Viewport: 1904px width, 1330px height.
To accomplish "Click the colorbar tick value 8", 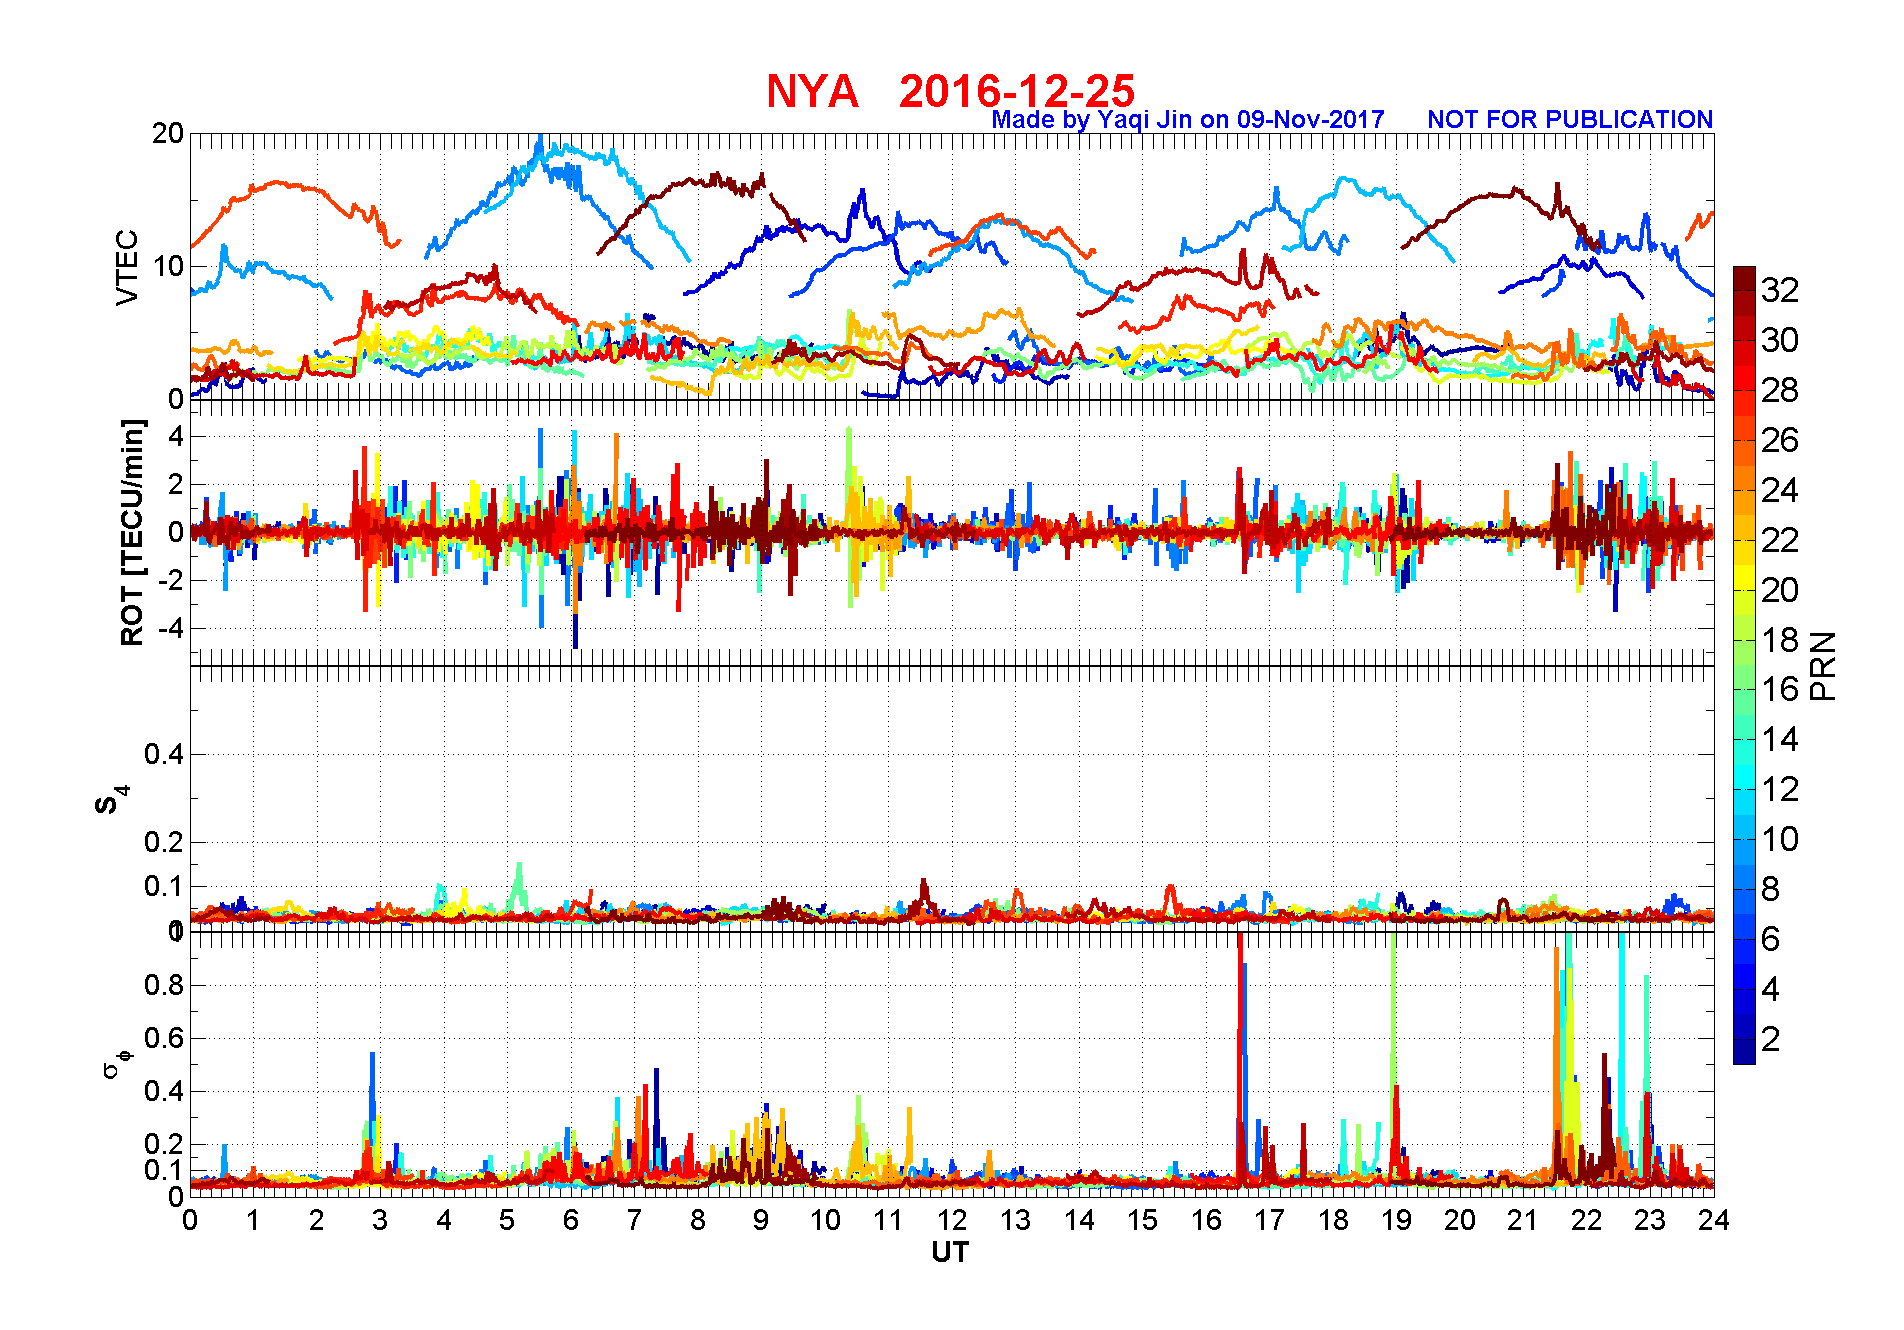I will coord(1771,889).
